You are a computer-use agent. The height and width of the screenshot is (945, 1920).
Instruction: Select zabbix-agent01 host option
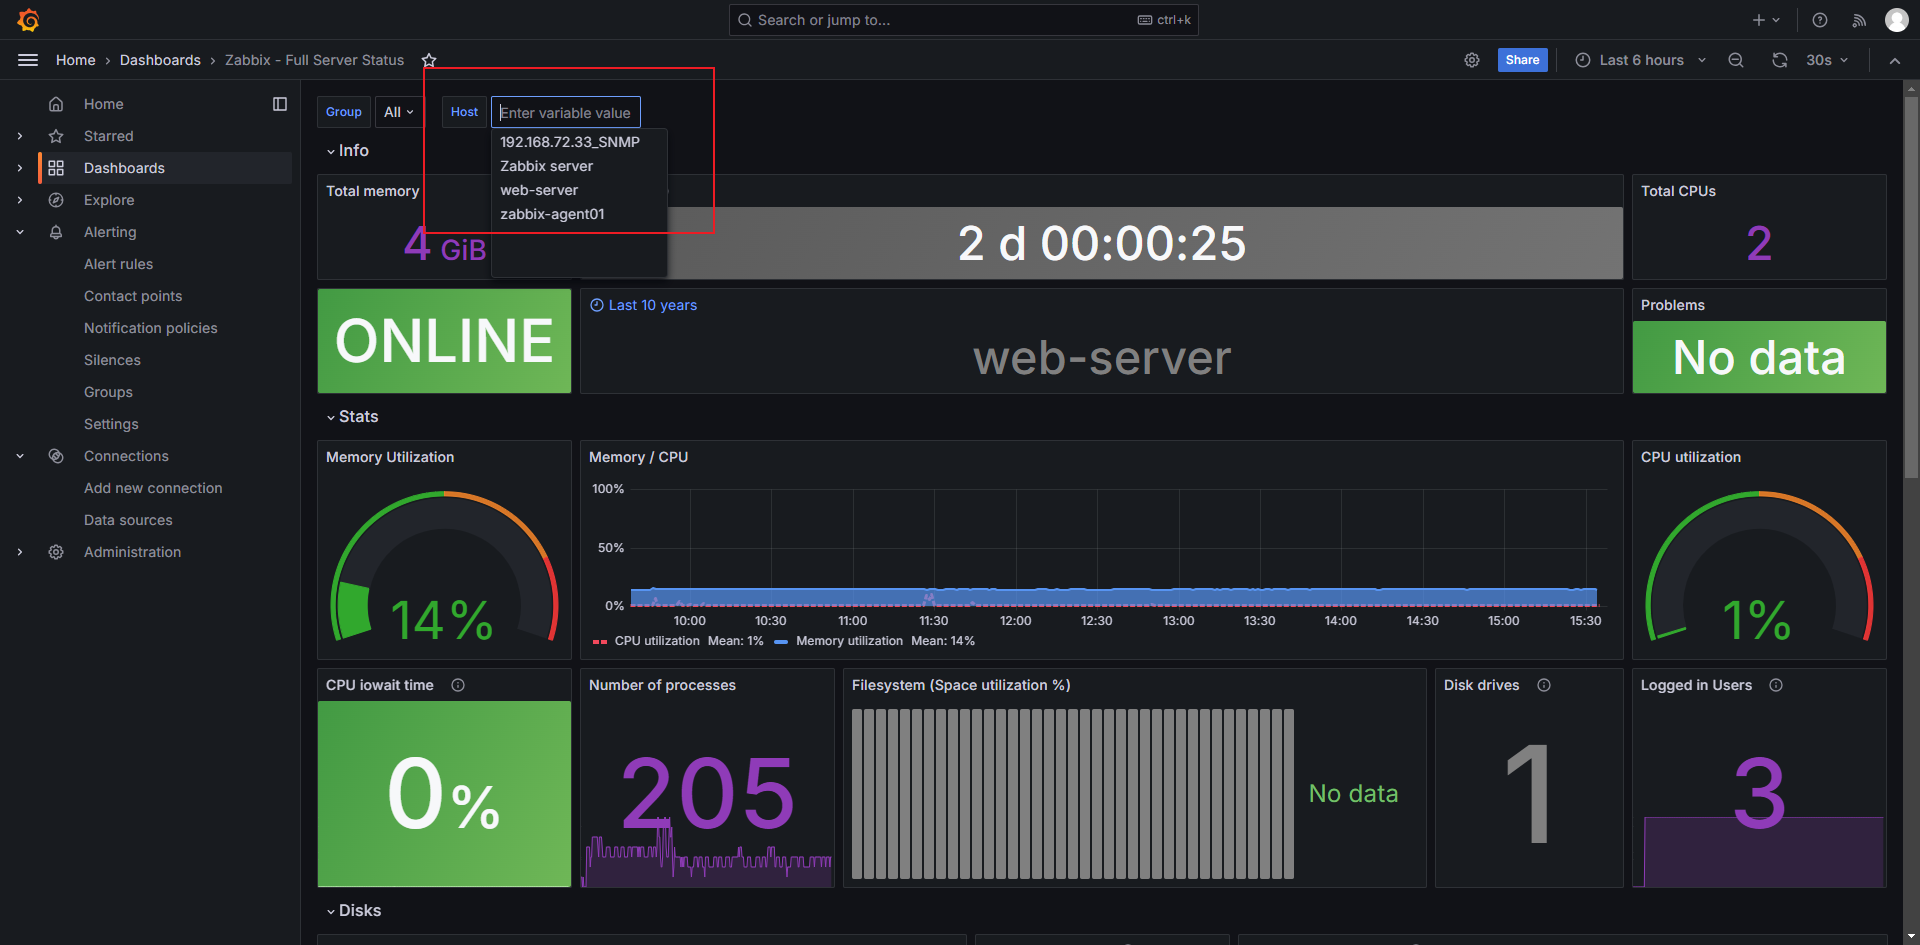click(579, 214)
